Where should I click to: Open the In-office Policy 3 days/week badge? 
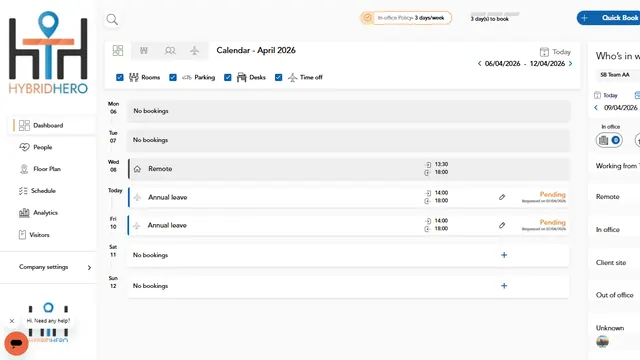406,18
